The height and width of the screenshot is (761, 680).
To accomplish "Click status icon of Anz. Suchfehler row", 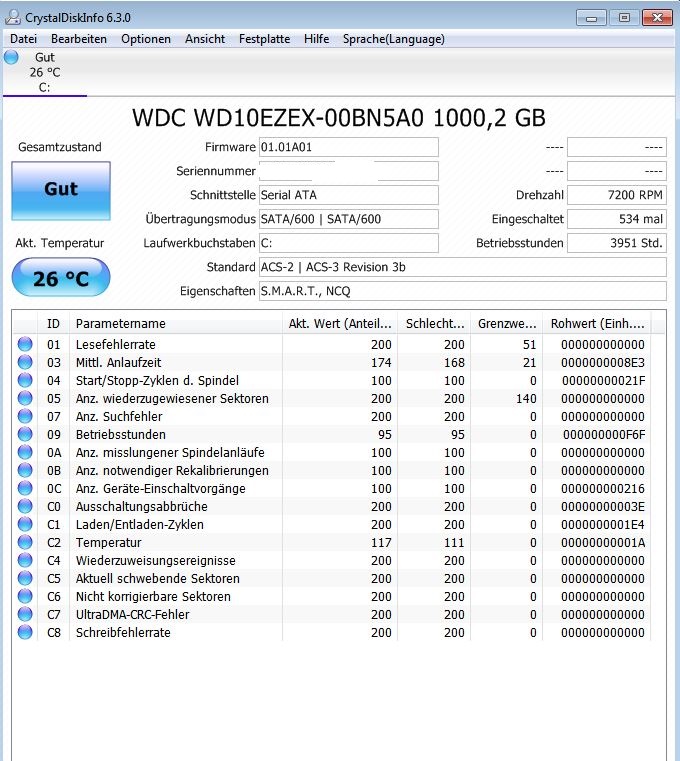I will (25, 416).
